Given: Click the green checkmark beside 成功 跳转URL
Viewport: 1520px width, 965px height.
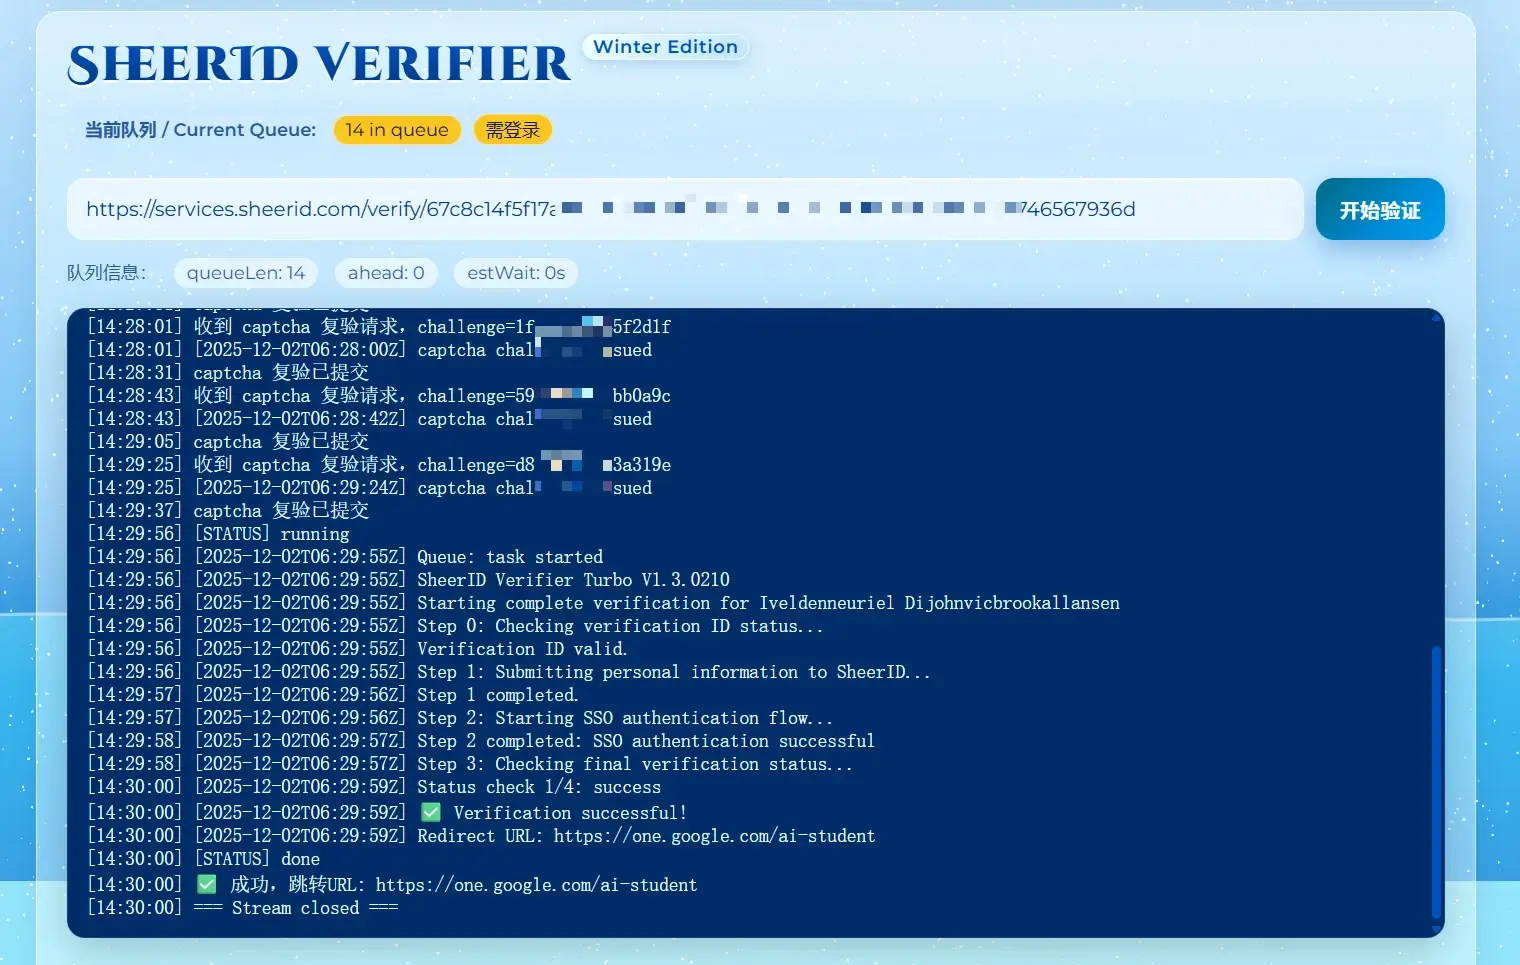Looking at the screenshot, I should pyautogui.click(x=207, y=884).
